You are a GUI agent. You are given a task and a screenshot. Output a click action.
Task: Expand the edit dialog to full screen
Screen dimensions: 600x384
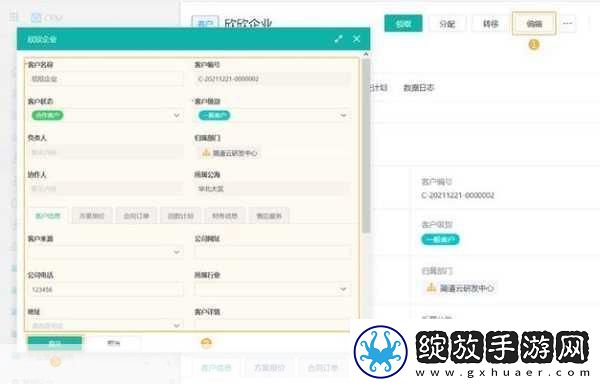point(338,39)
